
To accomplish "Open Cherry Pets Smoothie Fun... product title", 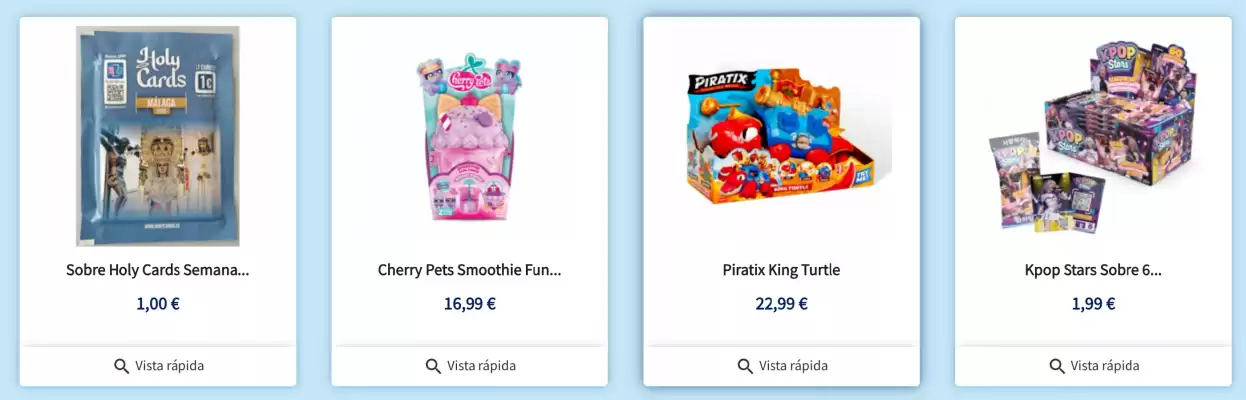I will [470, 270].
